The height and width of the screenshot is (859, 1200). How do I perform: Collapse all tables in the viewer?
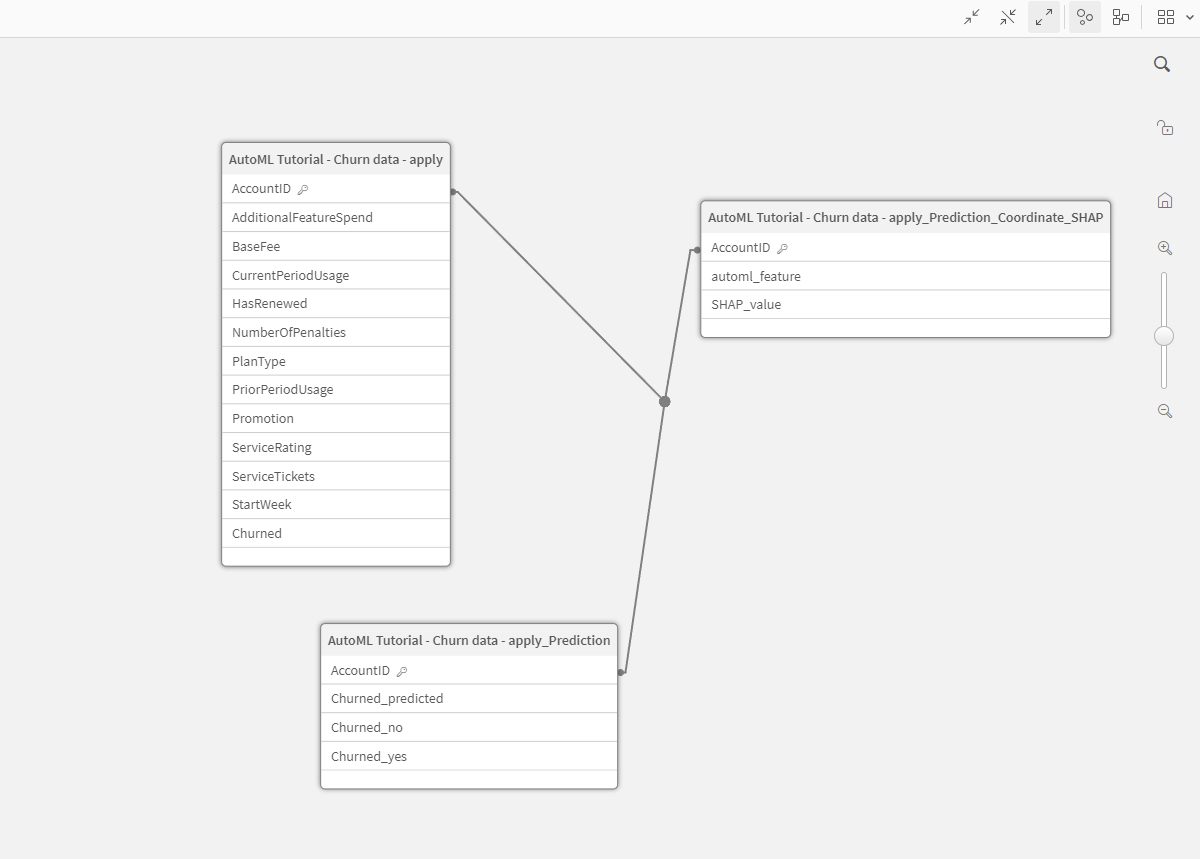(972, 17)
